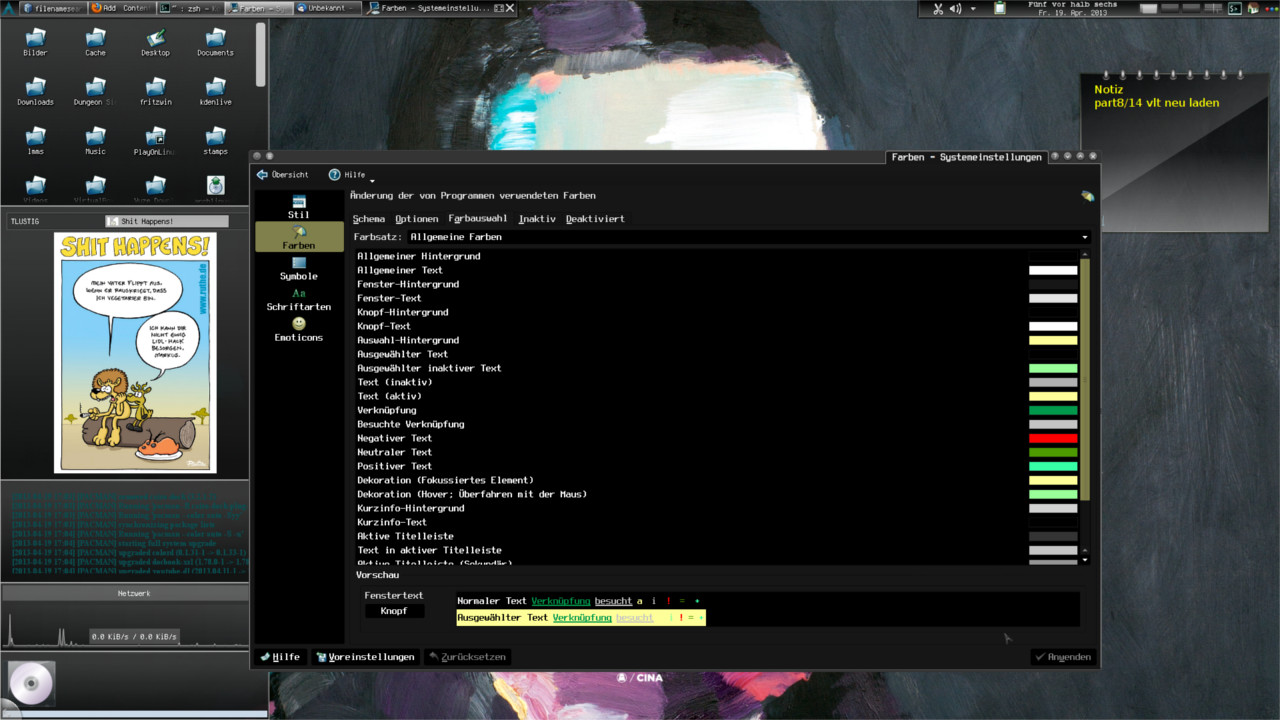
Task: Click the Knopf preview button
Action: click(x=394, y=611)
